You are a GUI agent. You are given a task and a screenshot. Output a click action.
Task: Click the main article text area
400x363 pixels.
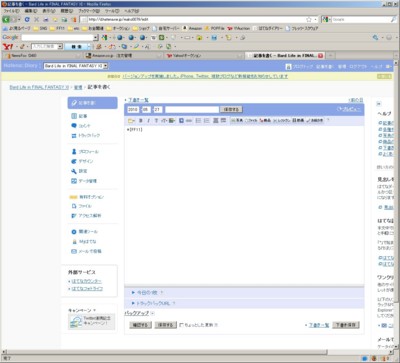[244, 206]
